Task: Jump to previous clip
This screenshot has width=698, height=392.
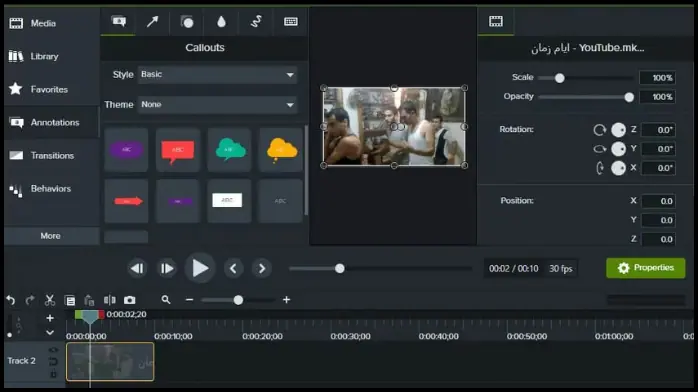Action: [x=233, y=269]
